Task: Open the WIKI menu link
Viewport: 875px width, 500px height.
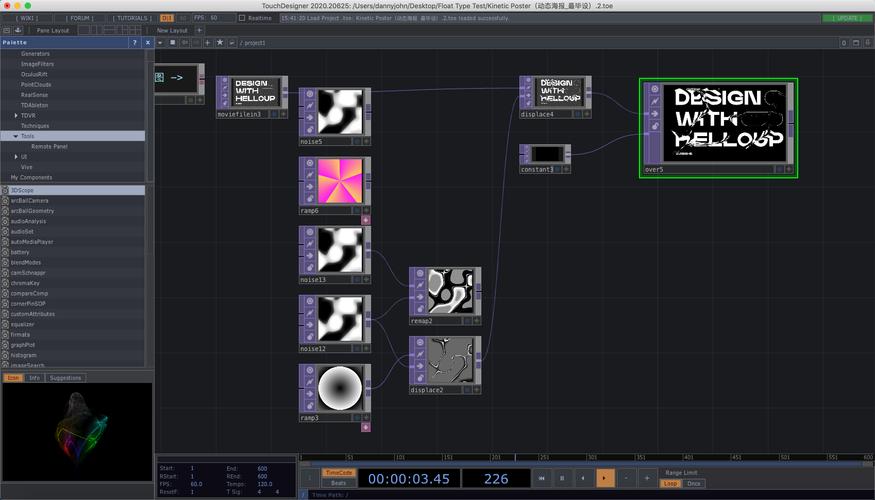Action: [x=29, y=18]
